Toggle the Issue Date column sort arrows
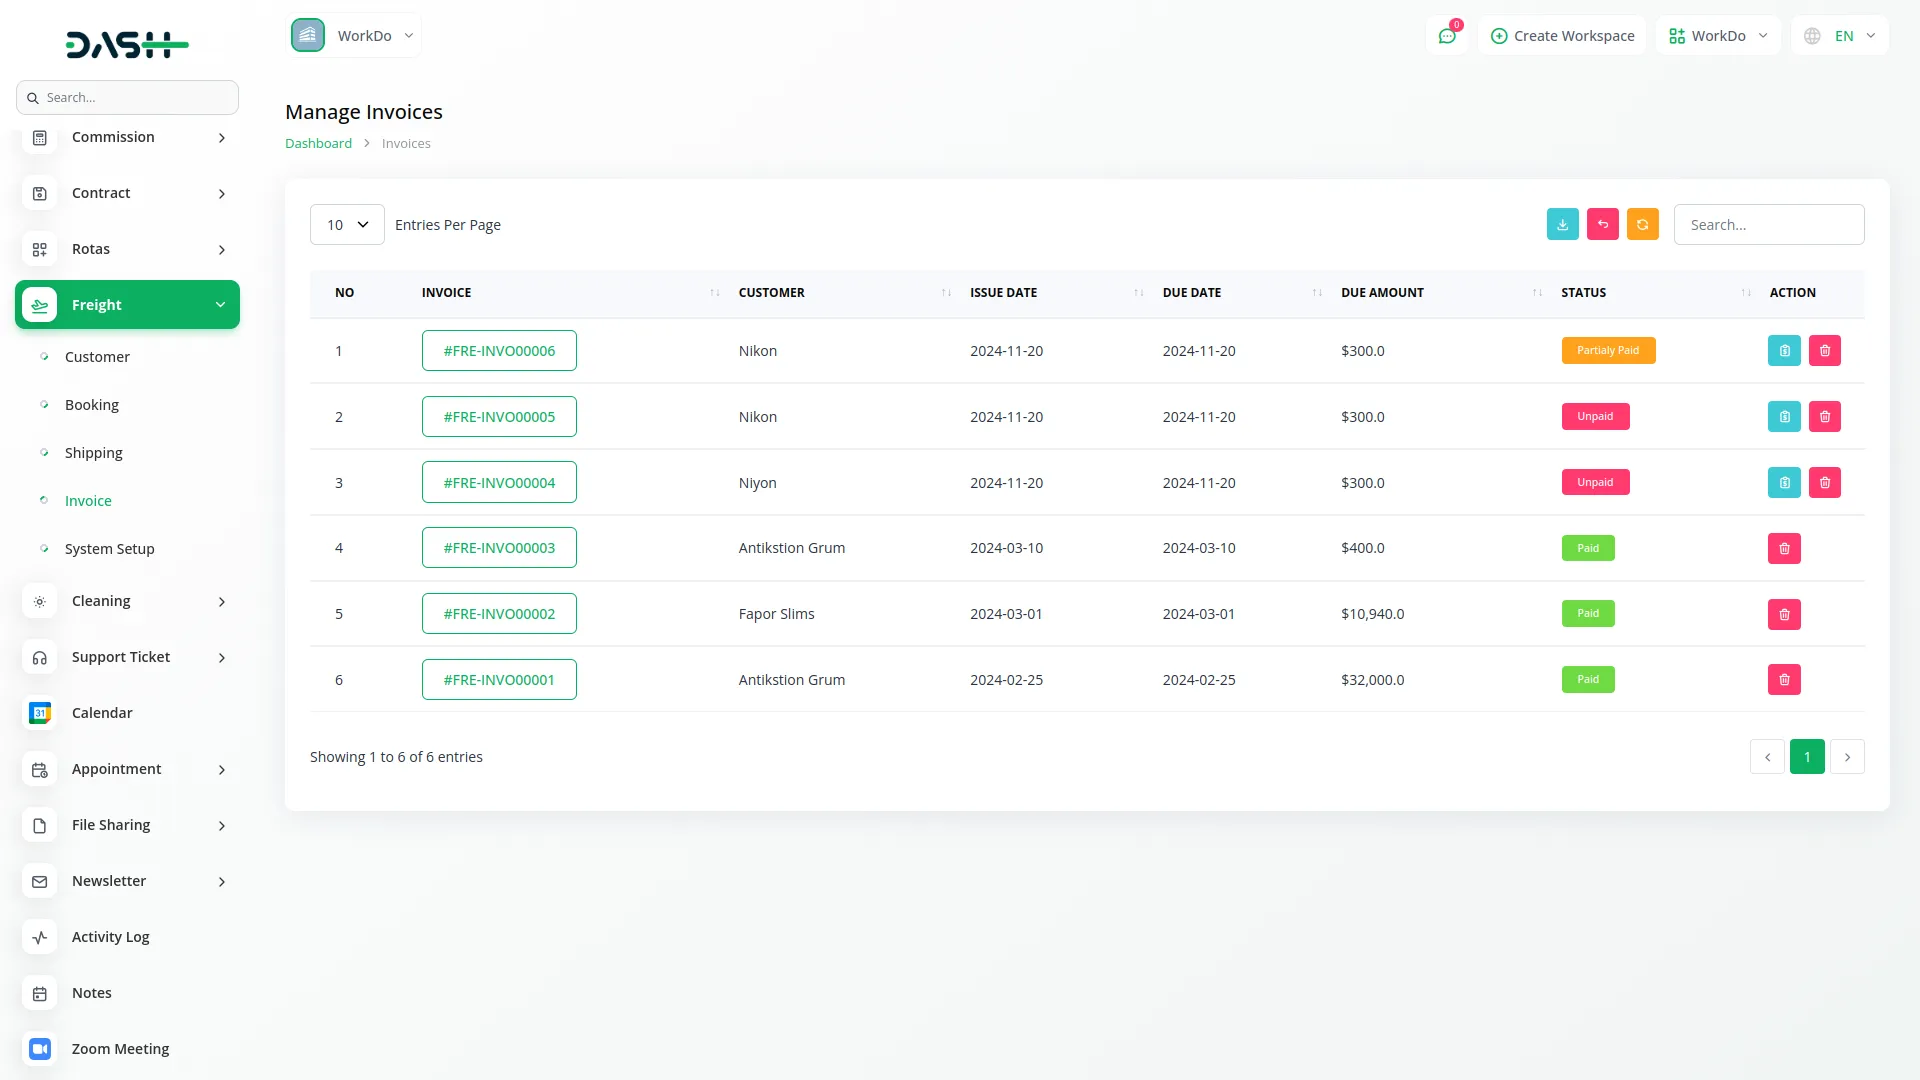Image resolution: width=1920 pixels, height=1080 pixels. pyautogui.click(x=1138, y=293)
